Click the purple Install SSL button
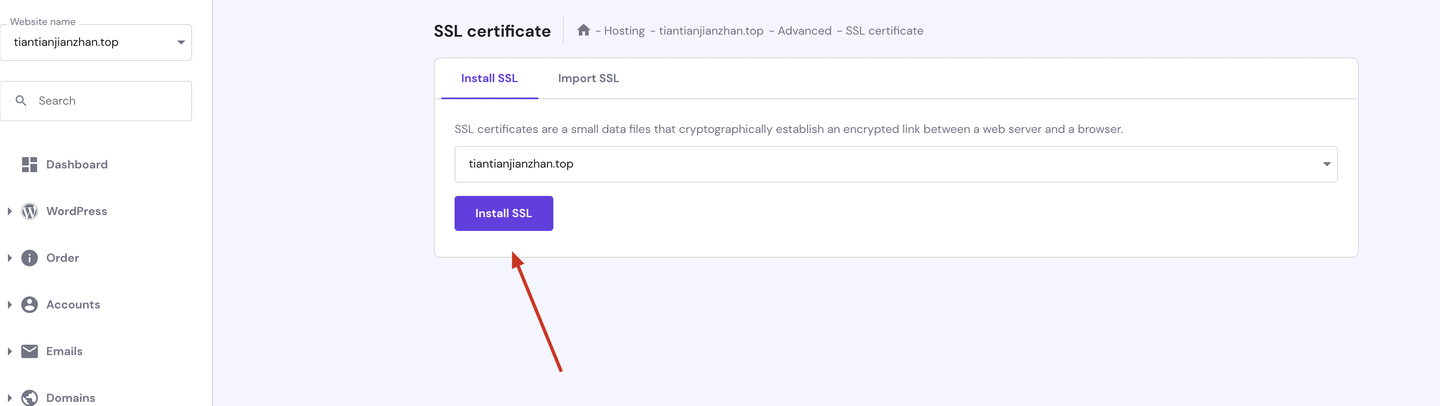The image size is (1440, 406). coord(504,213)
